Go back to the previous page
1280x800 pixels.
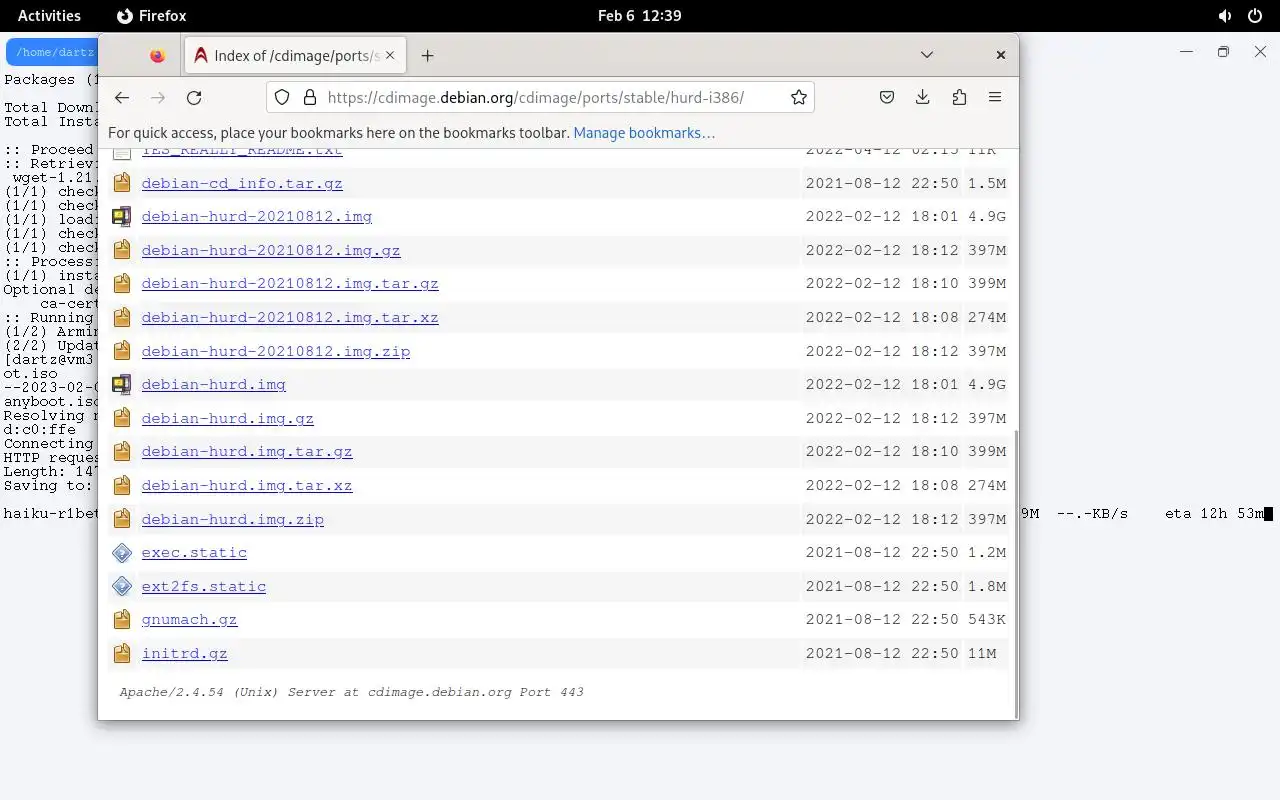(122, 97)
